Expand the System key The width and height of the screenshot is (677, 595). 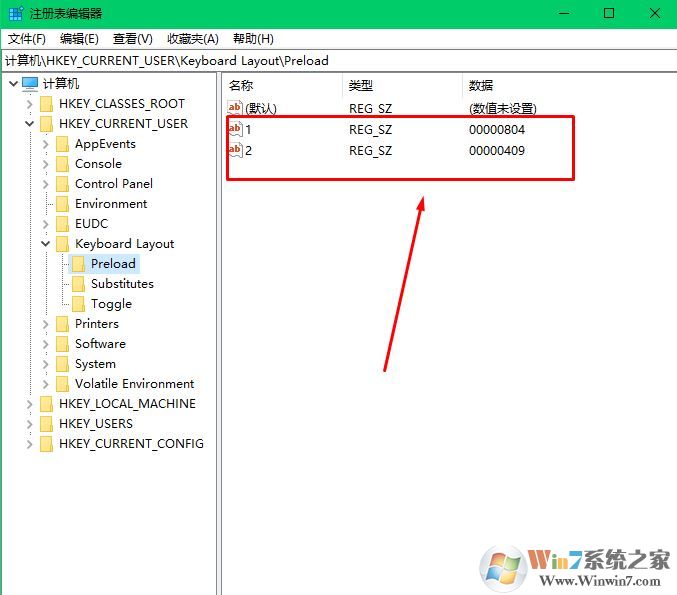46,364
